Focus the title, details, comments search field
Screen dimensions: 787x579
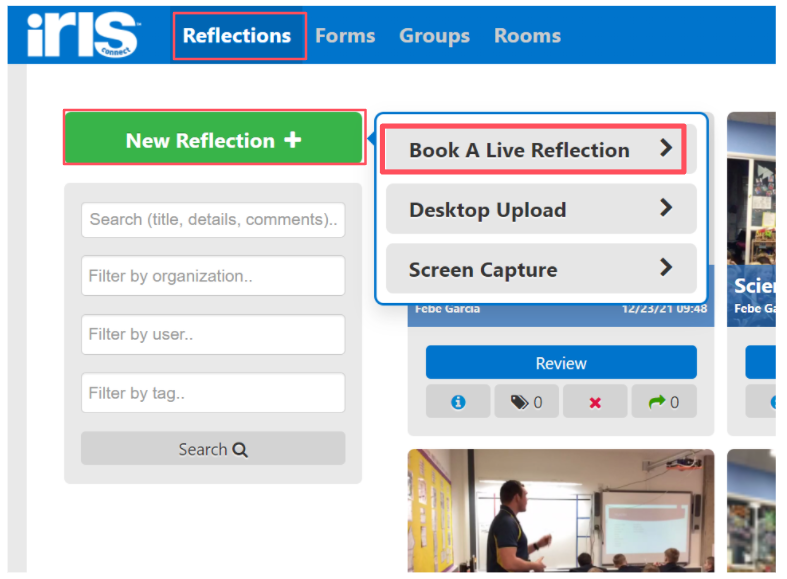[213, 219]
